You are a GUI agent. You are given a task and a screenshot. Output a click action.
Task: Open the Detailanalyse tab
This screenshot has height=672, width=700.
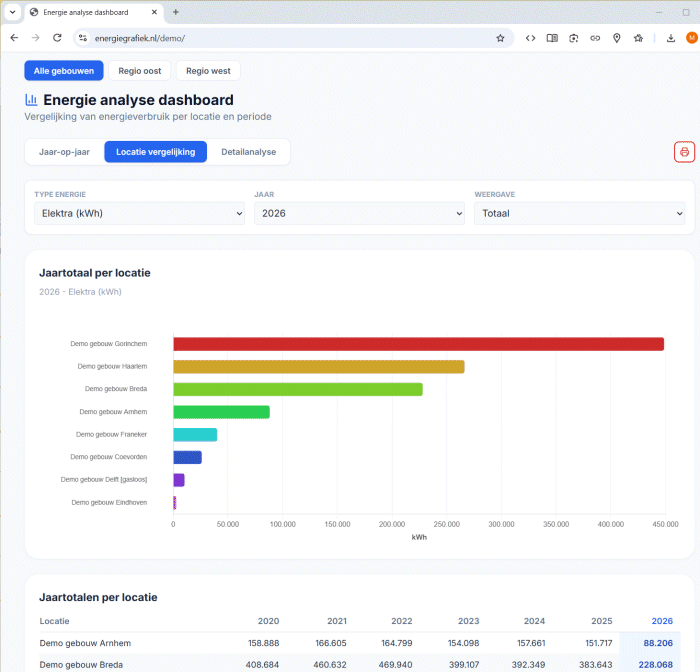pos(249,152)
